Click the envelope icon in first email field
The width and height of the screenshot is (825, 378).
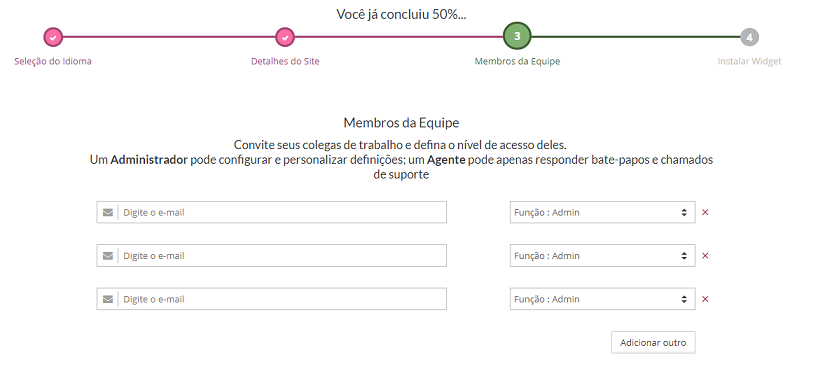108,213
